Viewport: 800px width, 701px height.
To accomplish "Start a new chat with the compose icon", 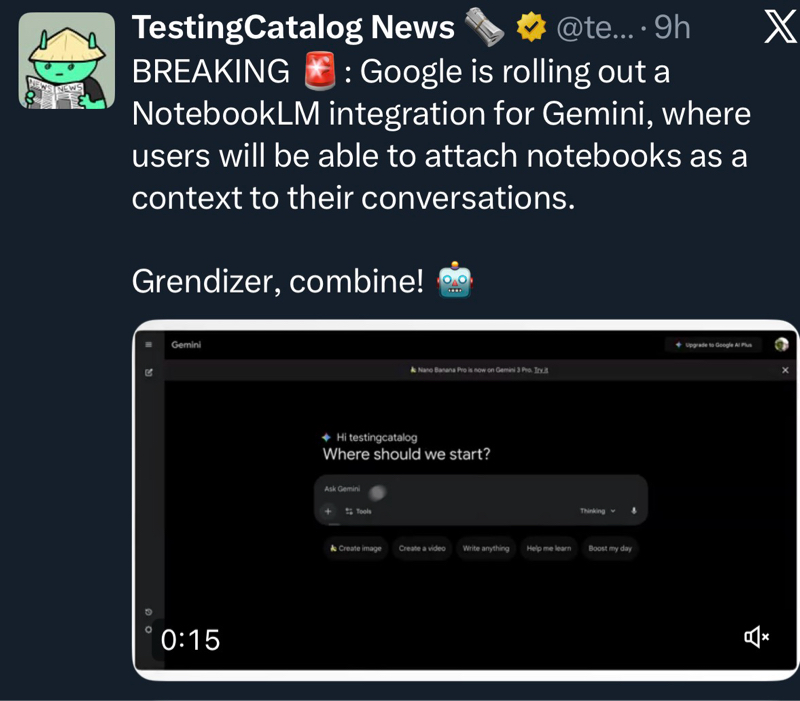I will (149, 372).
